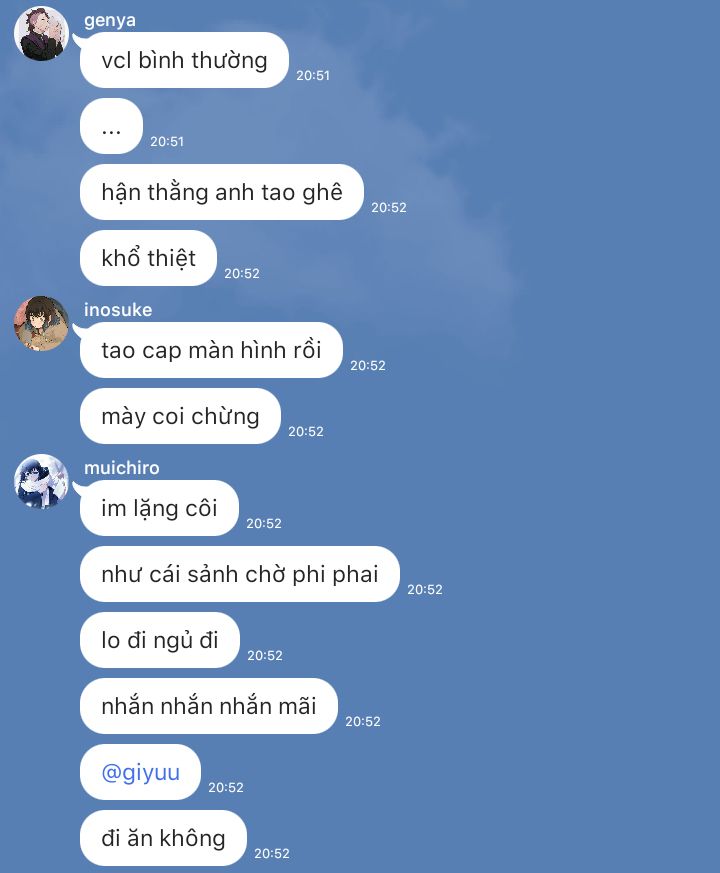
Task: Click the muichiro sender name
Action: pyautogui.click(x=121, y=468)
